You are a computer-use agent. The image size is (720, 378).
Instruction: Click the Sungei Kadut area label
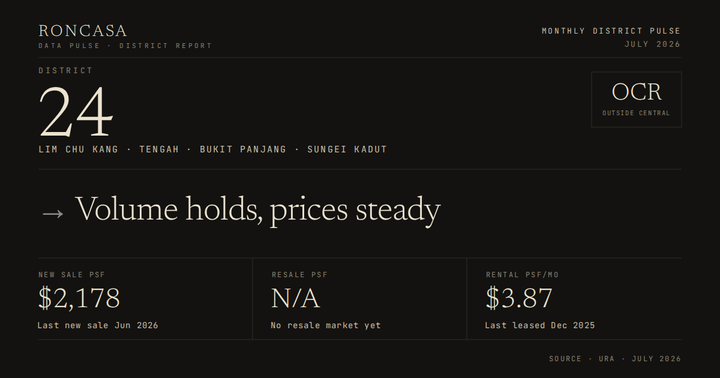point(347,149)
